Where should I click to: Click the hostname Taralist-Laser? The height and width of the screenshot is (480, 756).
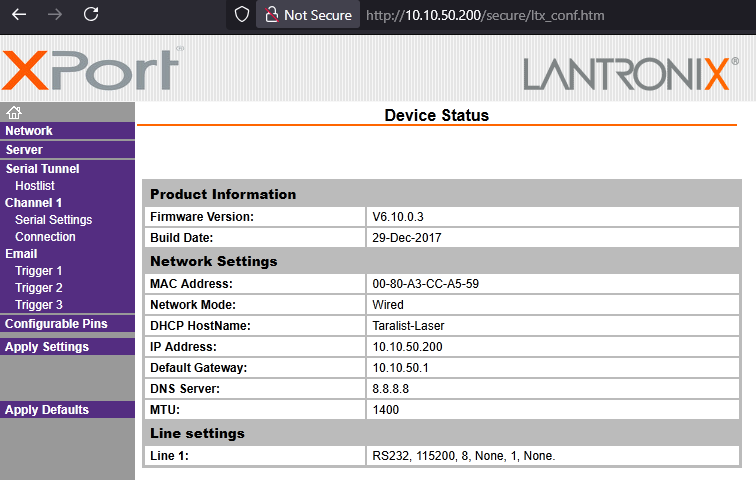point(408,326)
